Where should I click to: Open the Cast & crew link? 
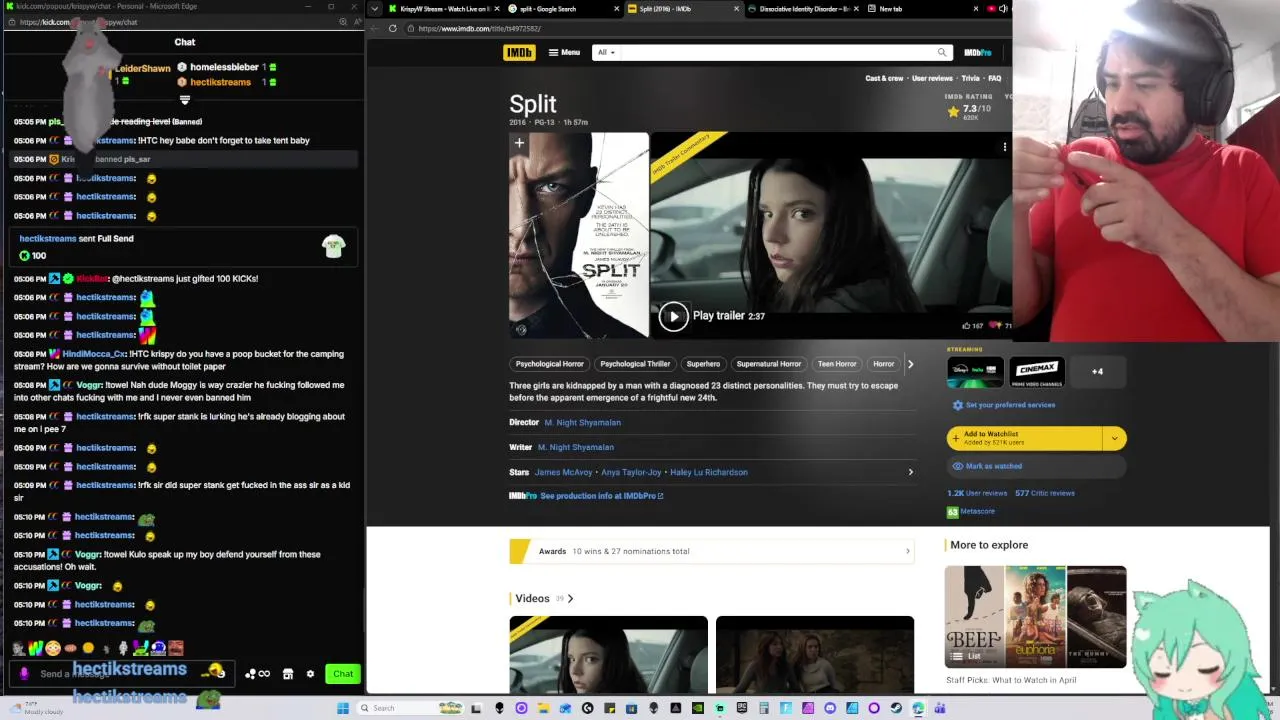point(884,78)
